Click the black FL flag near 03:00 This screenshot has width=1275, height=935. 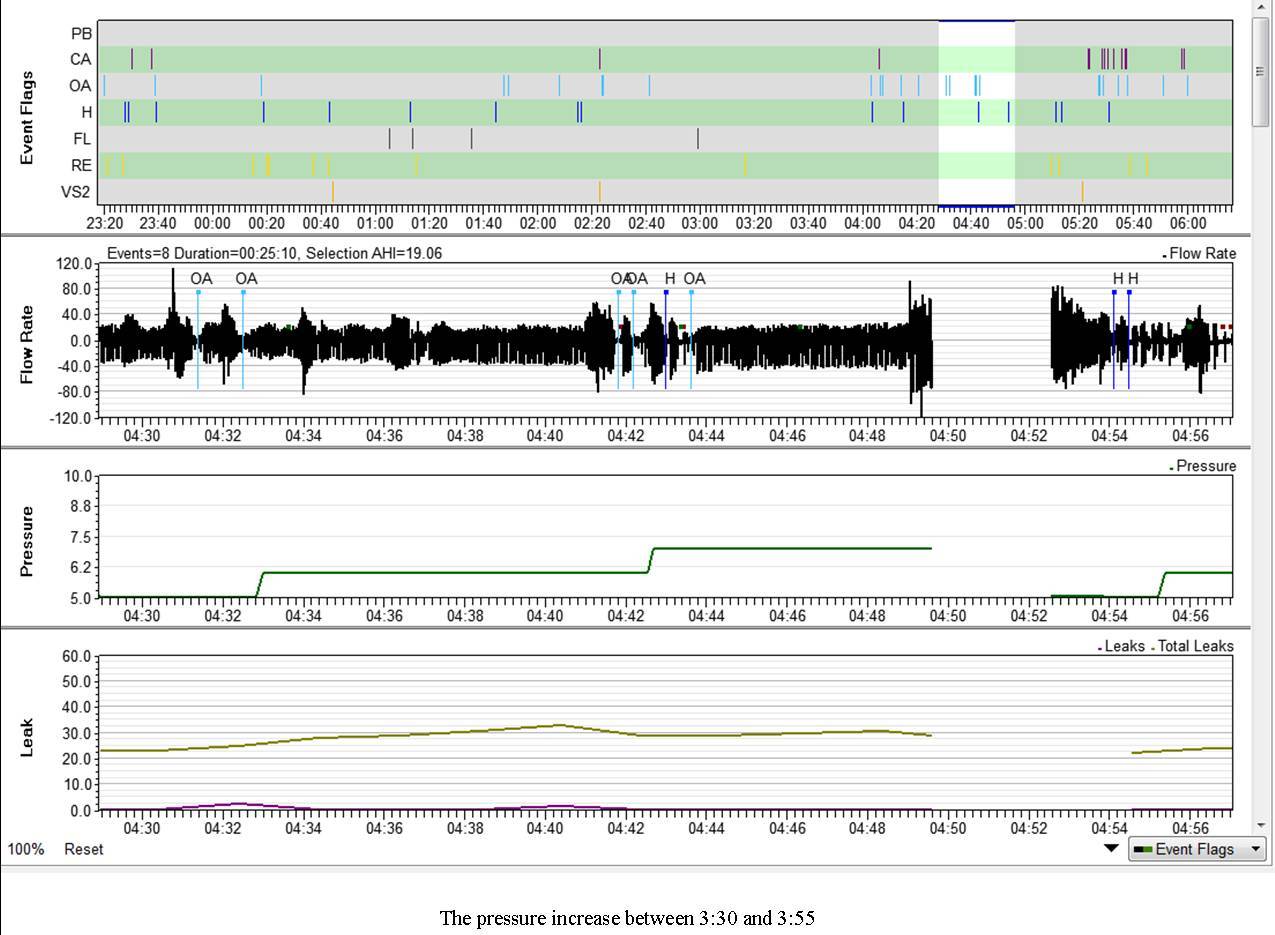coord(698,138)
